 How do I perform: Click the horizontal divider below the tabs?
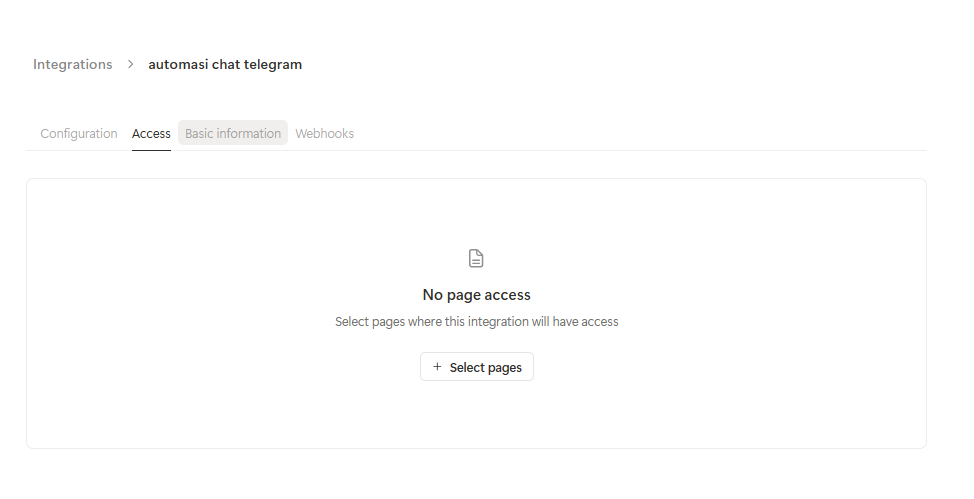pos(600,151)
